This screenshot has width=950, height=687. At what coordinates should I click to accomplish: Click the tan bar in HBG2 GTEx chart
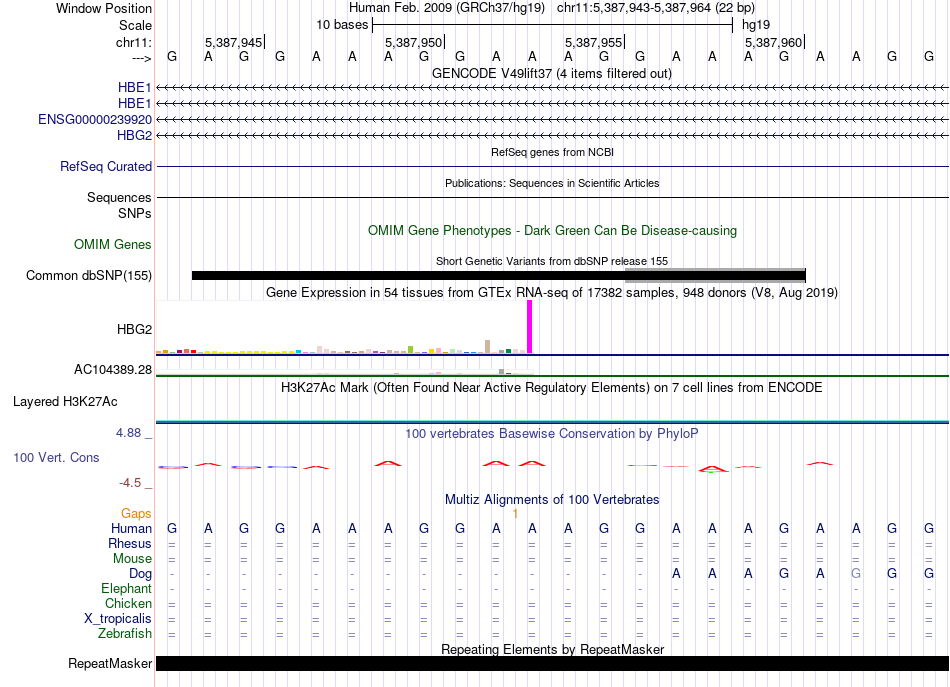click(487, 347)
